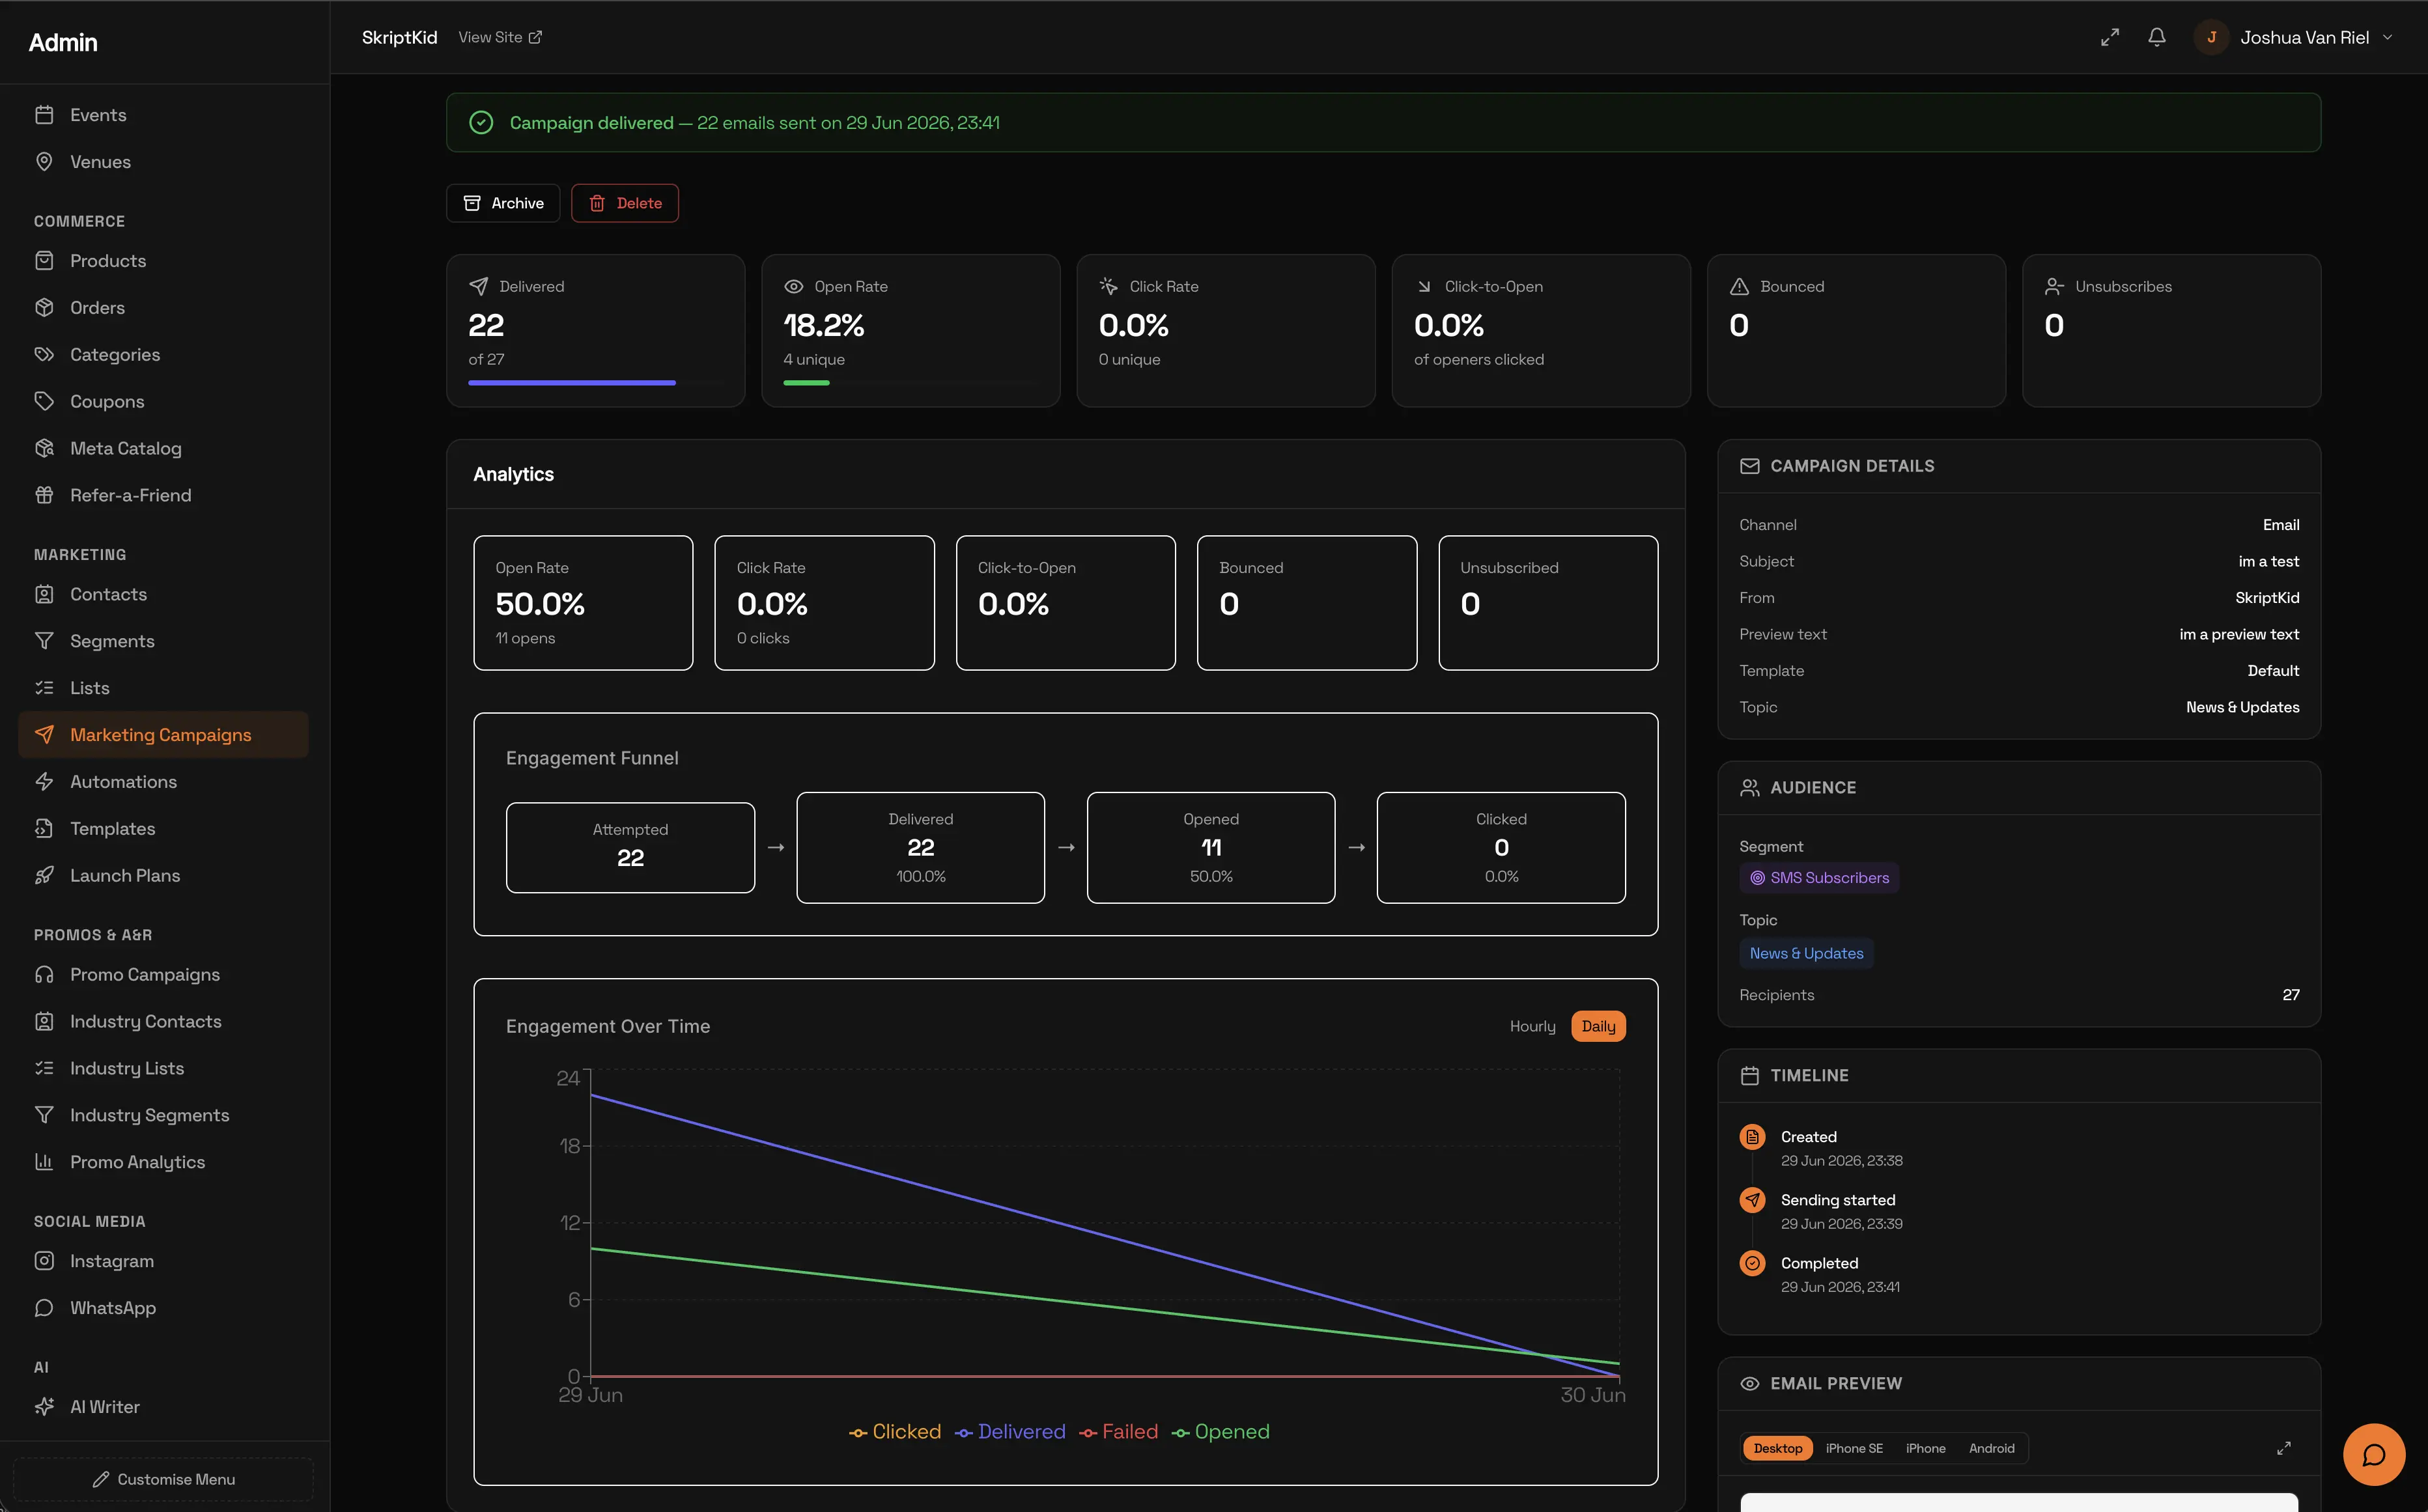
Task: Click the user avatar J circle
Action: point(2211,37)
